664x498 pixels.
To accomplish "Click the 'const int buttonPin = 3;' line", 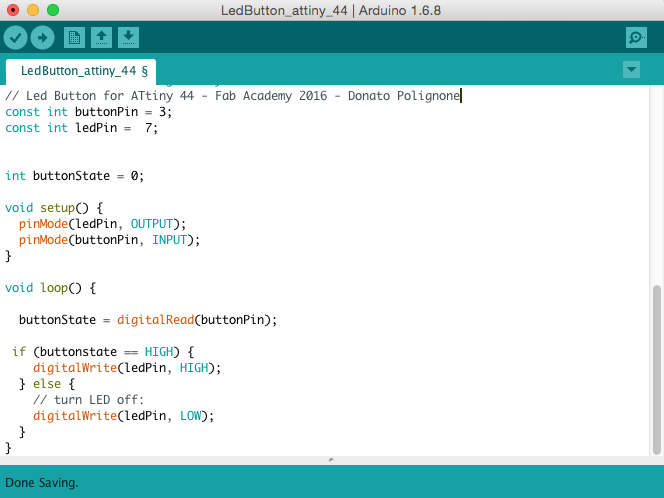I will (89, 112).
